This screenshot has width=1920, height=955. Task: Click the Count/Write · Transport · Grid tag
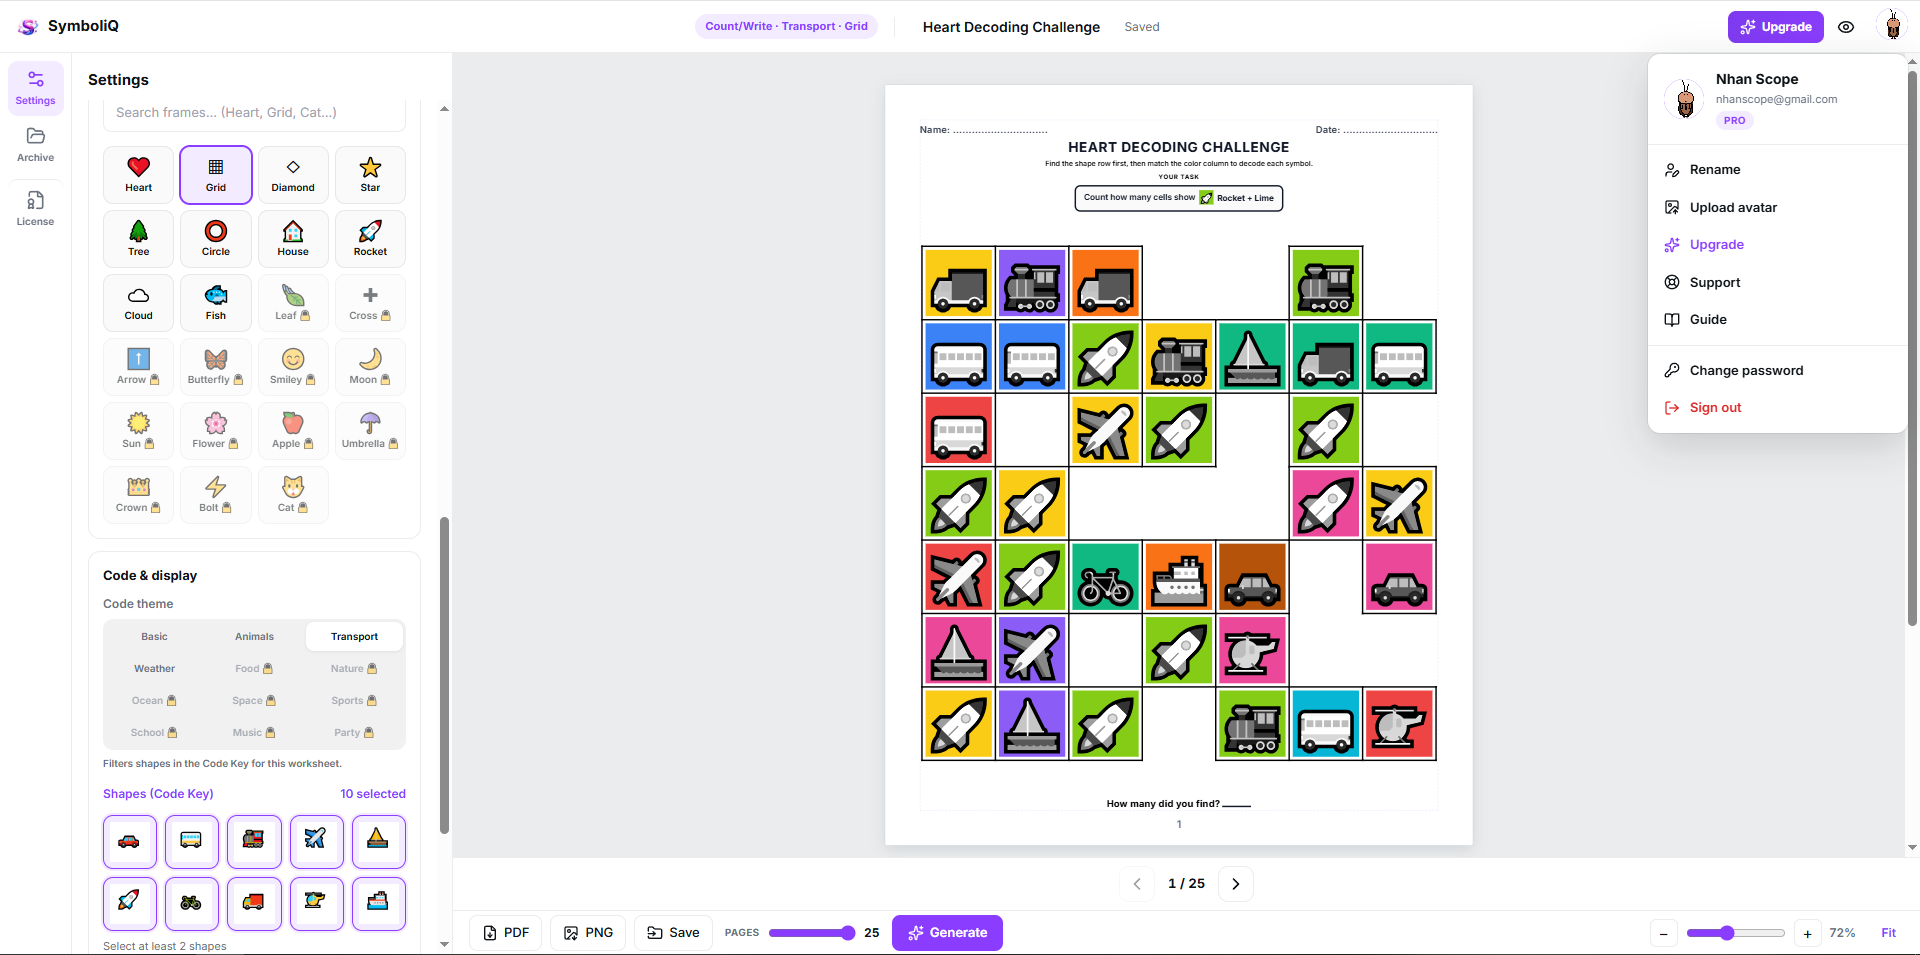786,26
